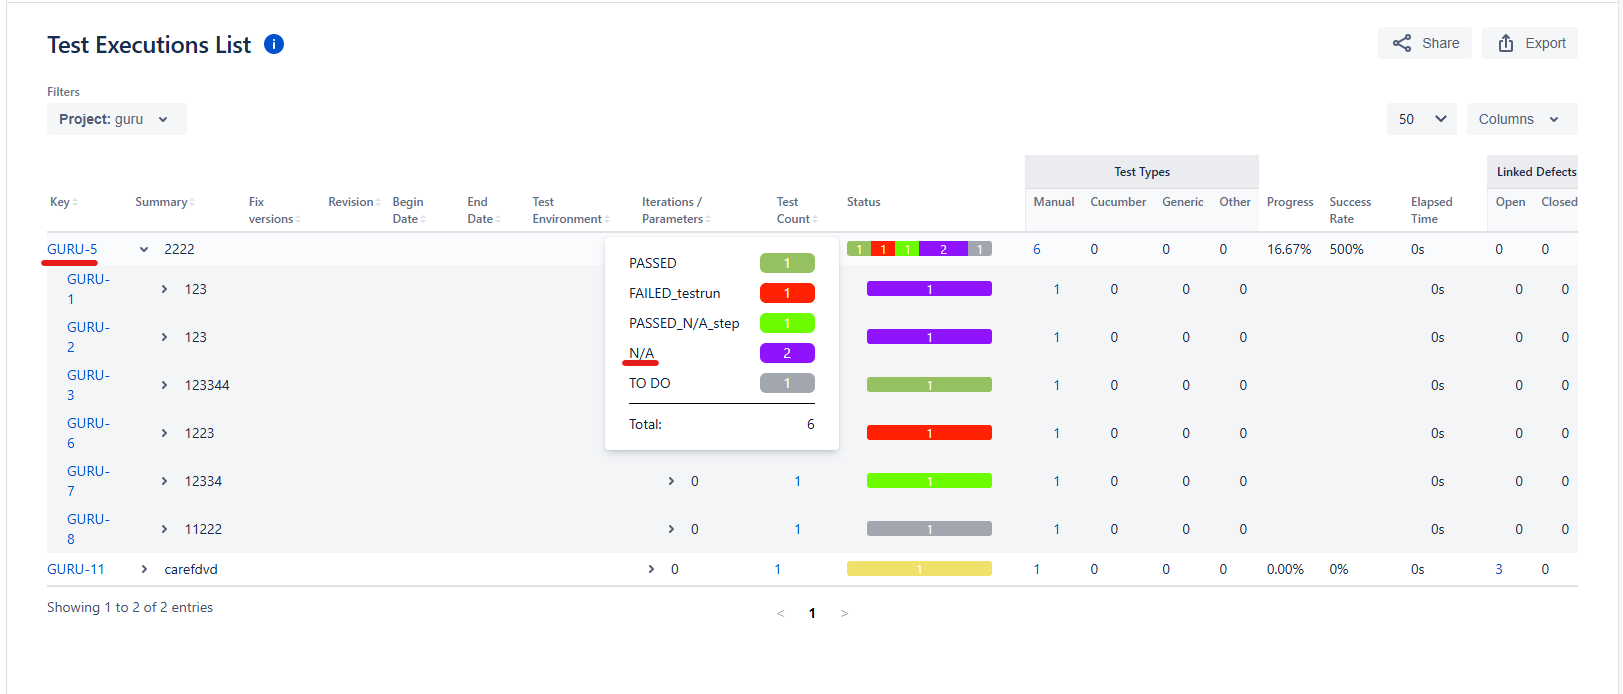The width and height of the screenshot is (1623, 694).
Task: Open the 50 page size dropdown
Action: 1421,119
